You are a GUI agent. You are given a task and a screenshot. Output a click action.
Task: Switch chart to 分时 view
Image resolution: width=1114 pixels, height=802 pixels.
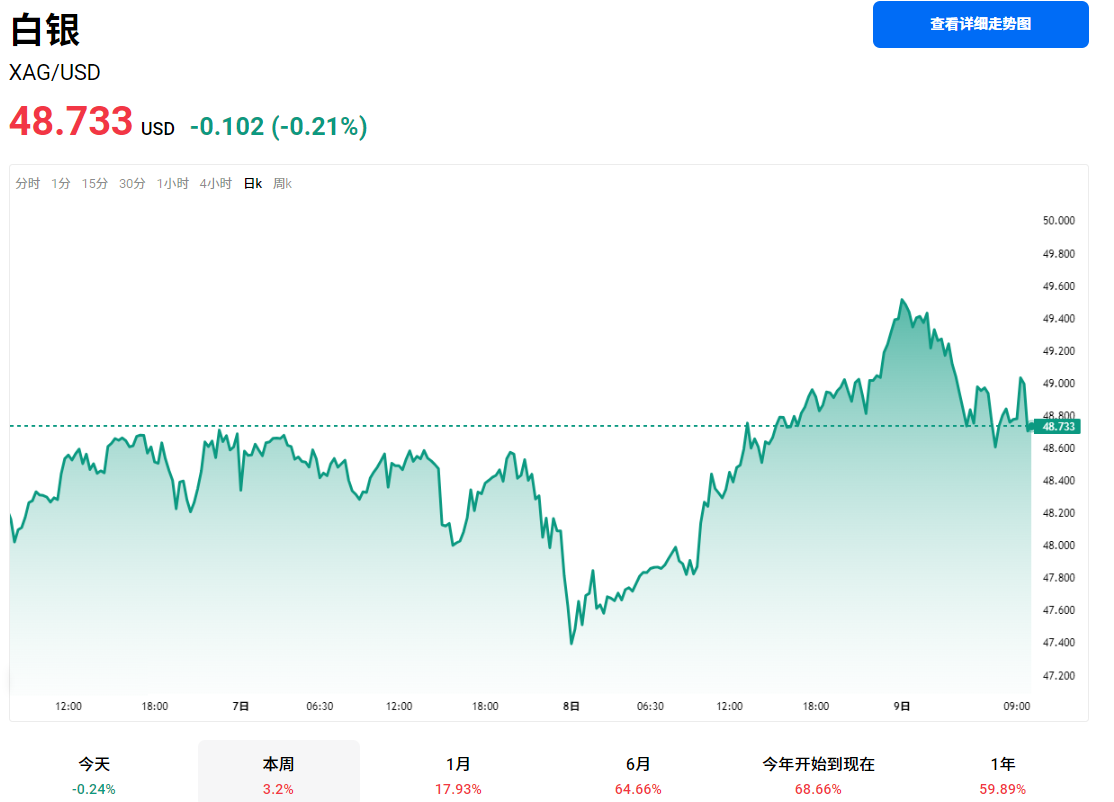pyautogui.click(x=28, y=184)
